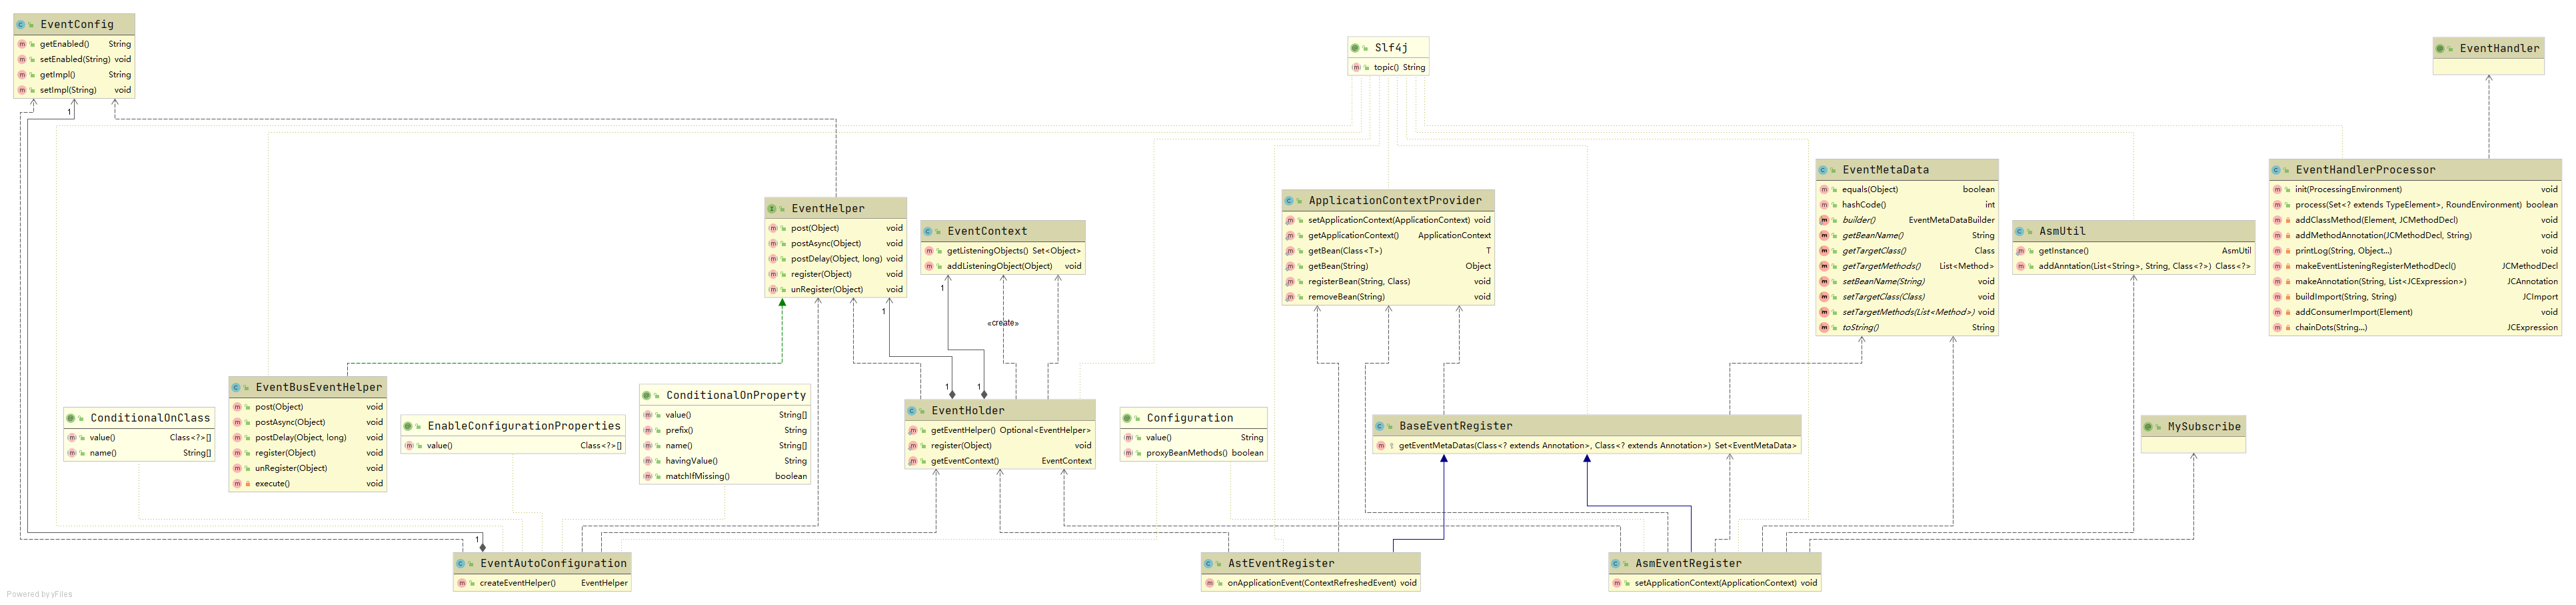Image resolution: width=2576 pixels, height=605 pixels.
Task: Click the EventHandler annotation icon
Action: tap(2440, 48)
